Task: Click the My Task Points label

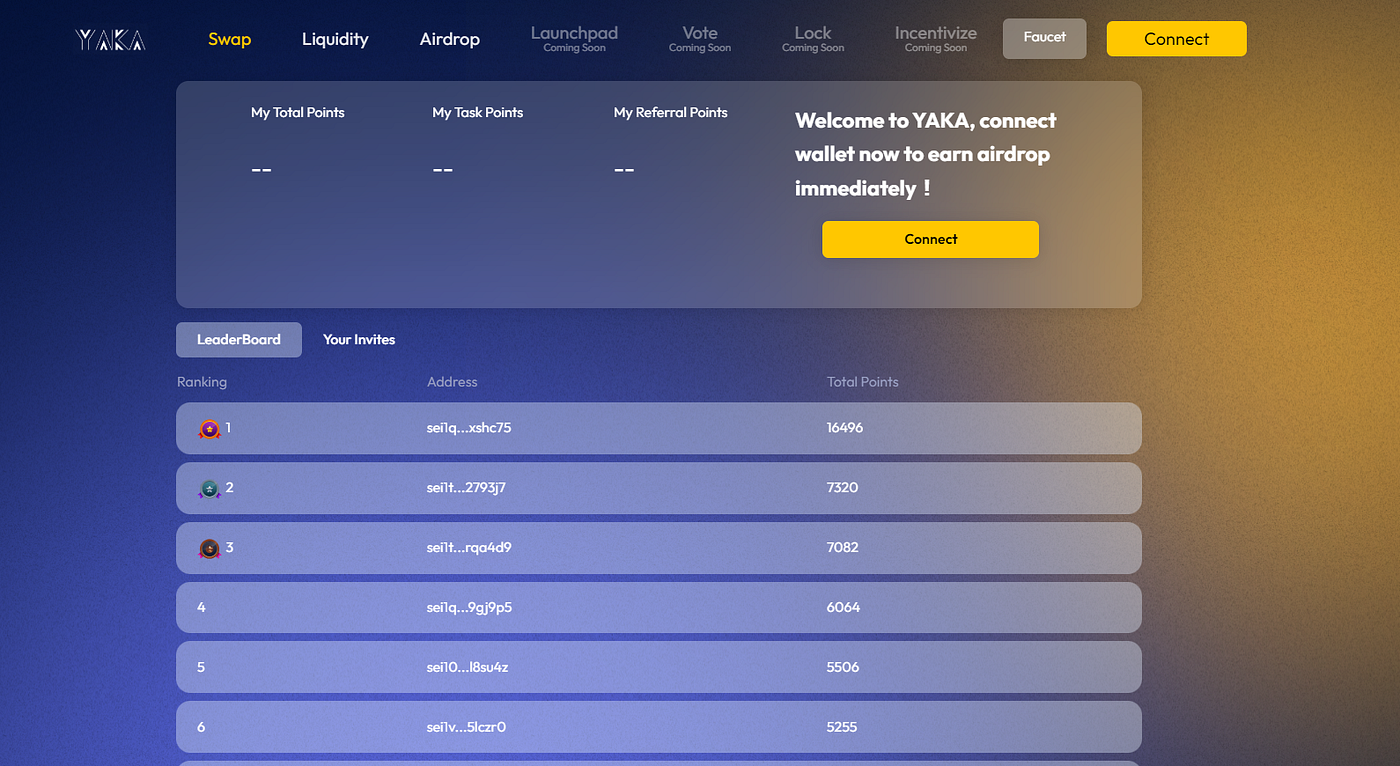Action: click(478, 113)
